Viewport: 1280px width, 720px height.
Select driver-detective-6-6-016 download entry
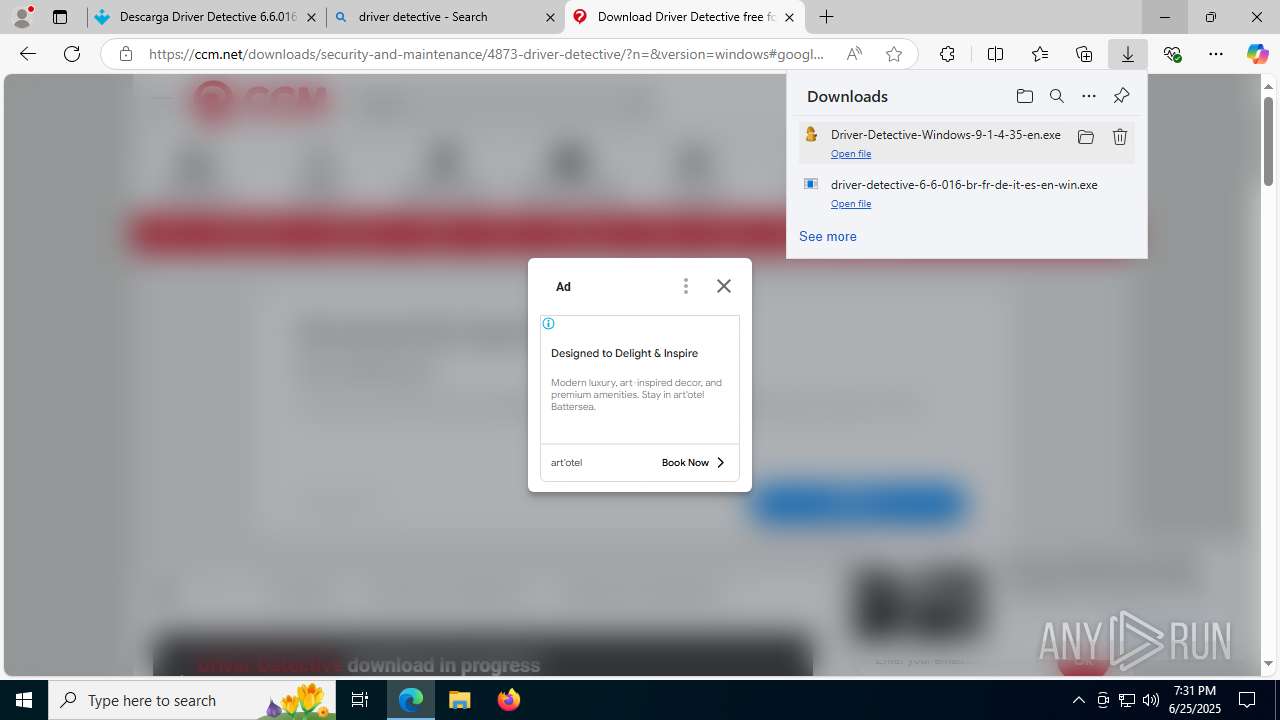pos(966,193)
